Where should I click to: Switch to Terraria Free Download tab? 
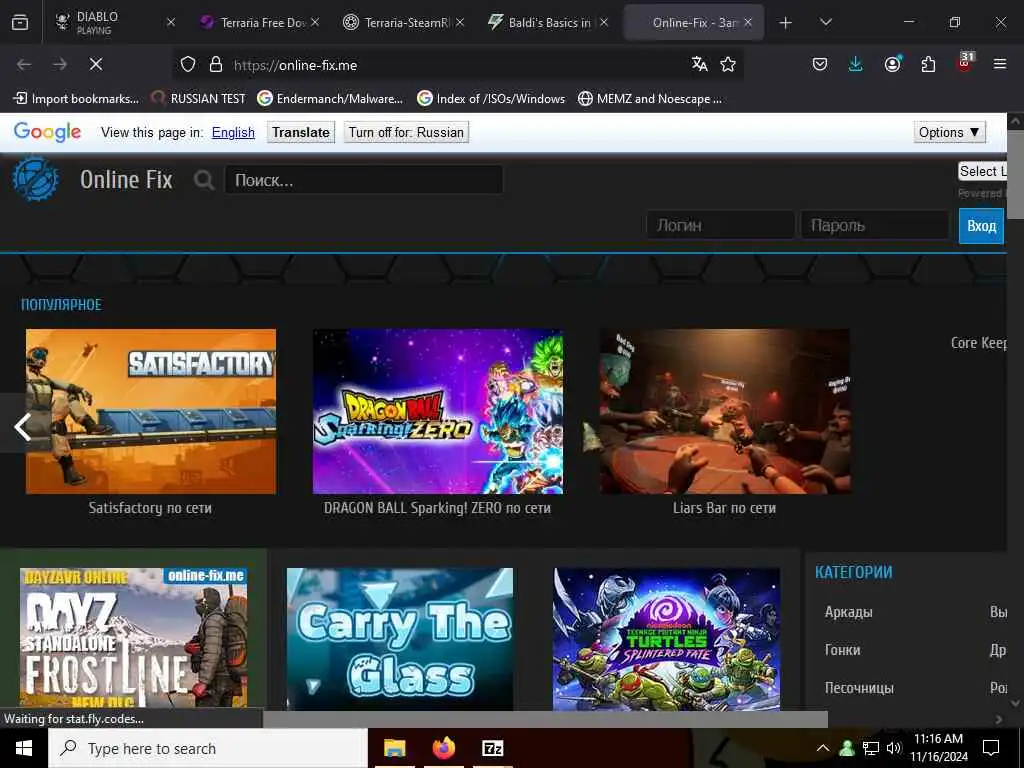point(257,23)
